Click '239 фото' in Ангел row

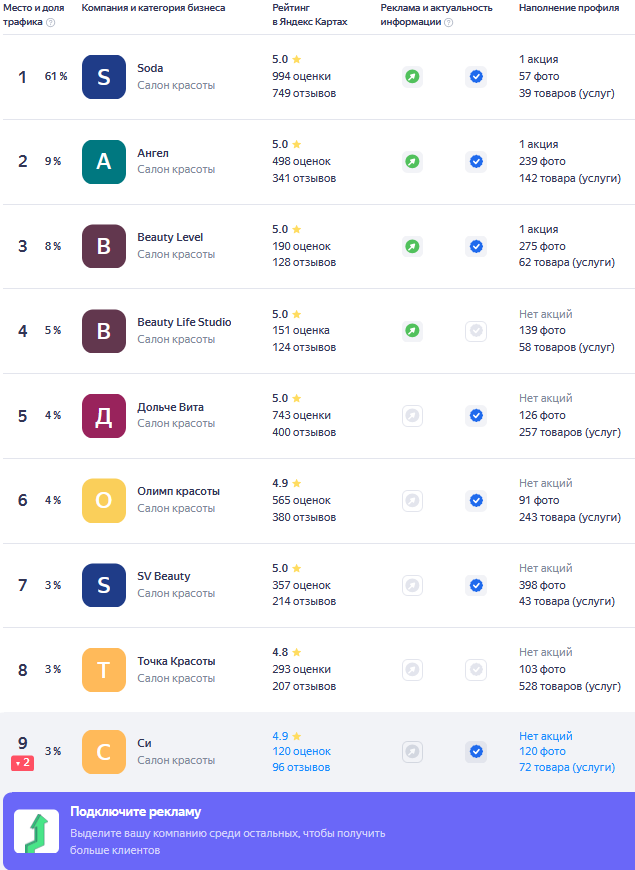542,161
